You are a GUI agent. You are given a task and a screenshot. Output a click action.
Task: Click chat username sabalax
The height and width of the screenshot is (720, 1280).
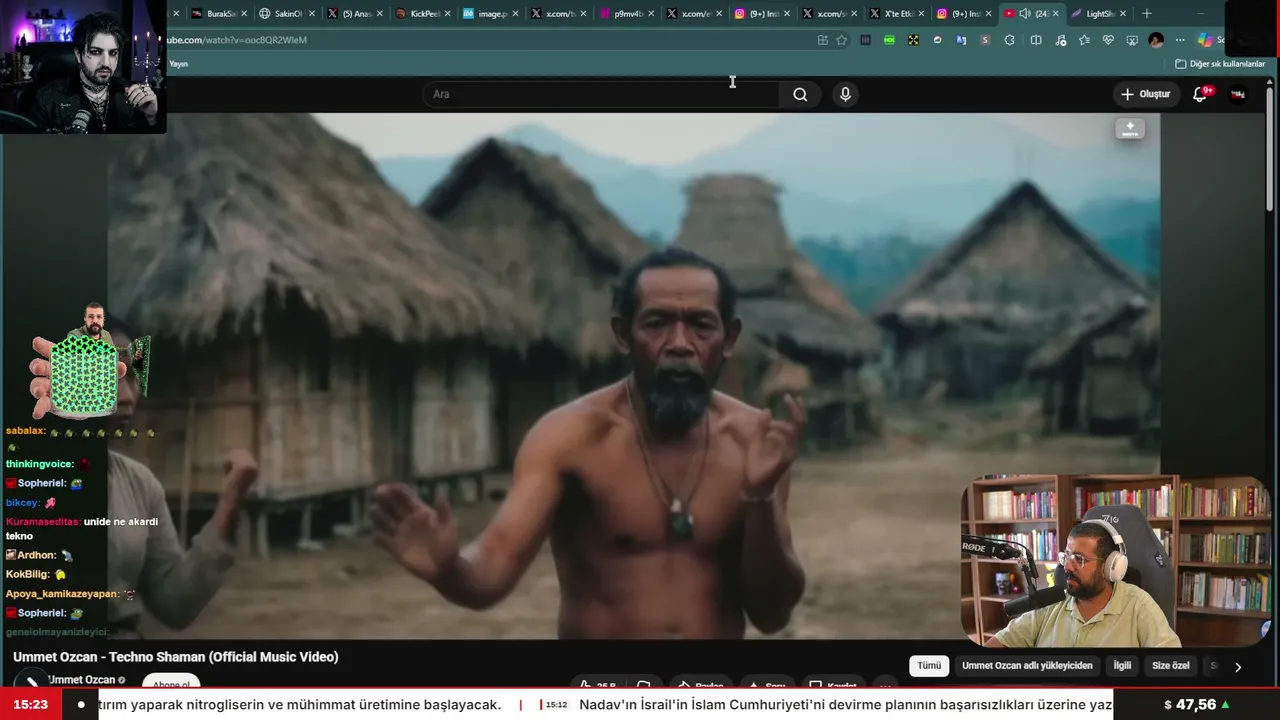[25, 431]
